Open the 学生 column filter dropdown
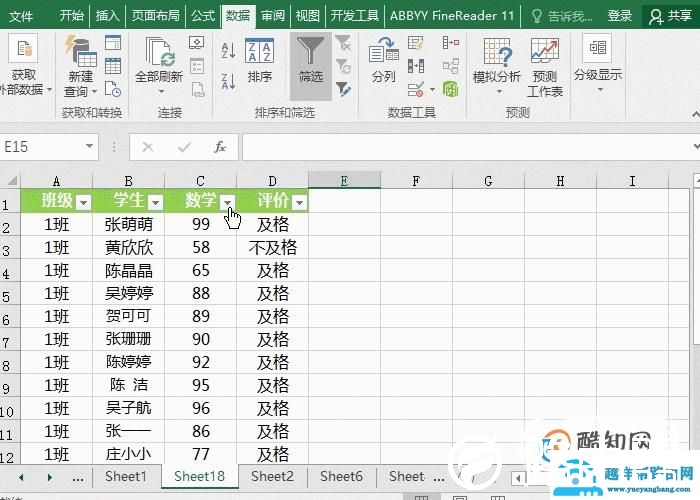This screenshot has height=500, width=700. tap(155, 203)
